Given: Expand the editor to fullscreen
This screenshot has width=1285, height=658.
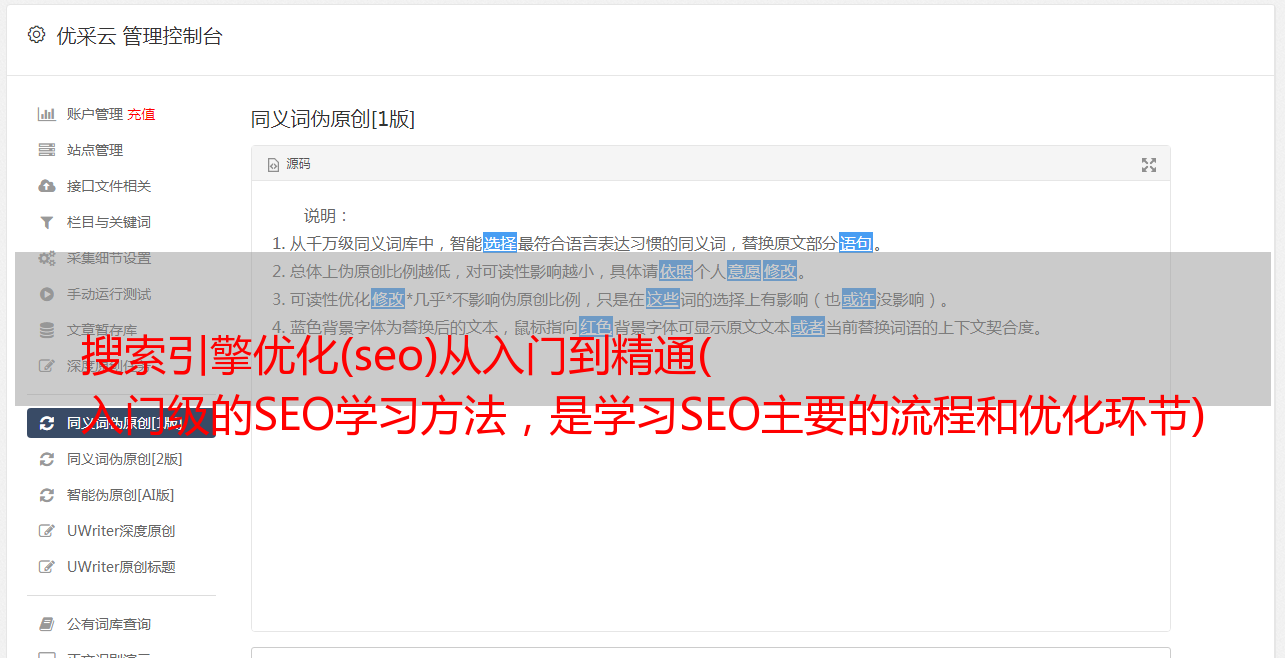Looking at the screenshot, I should (x=1149, y=165).
